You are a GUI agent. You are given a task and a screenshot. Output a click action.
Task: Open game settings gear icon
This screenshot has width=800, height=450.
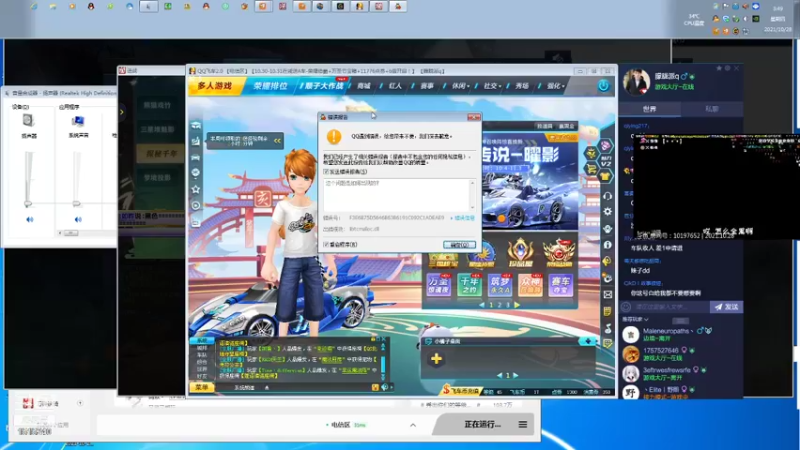click(x=607, y=212)
